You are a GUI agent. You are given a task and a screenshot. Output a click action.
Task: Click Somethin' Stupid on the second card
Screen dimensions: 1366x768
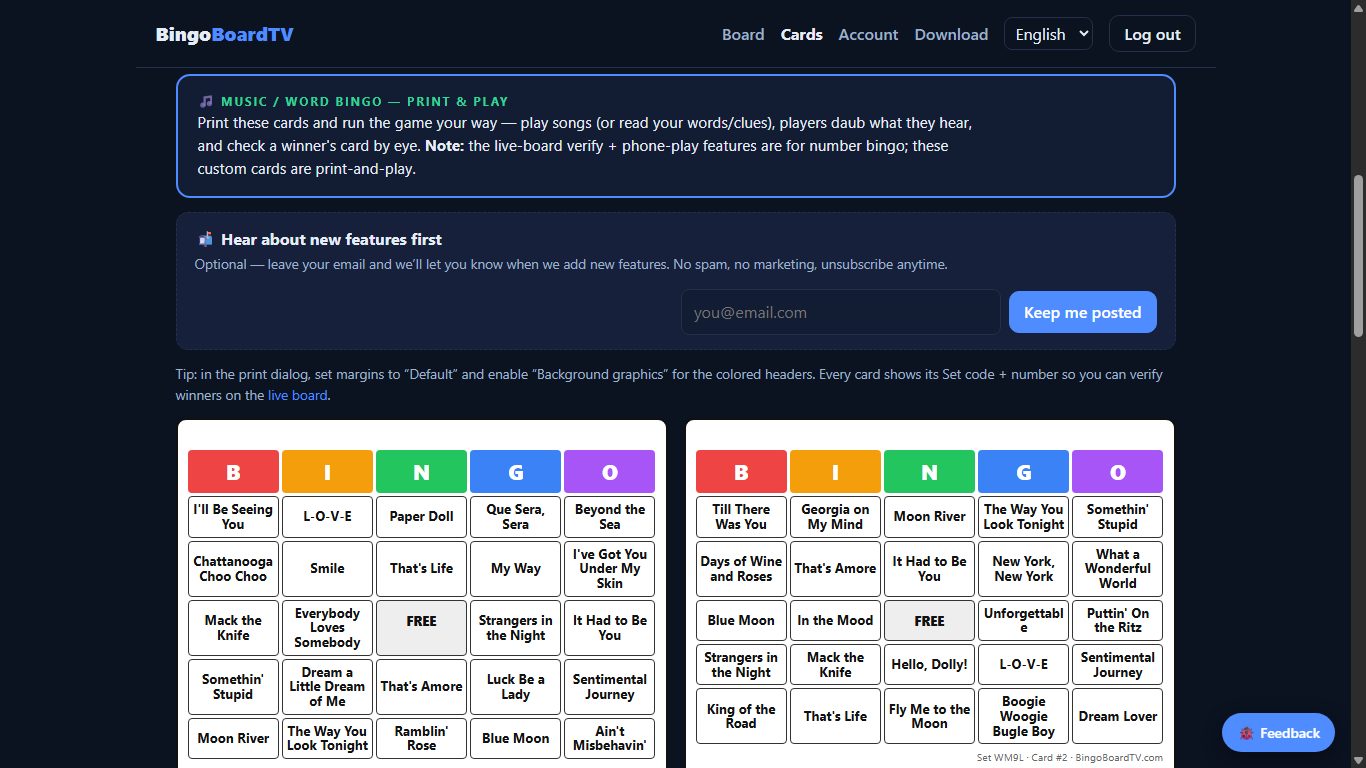[1117, 517]
